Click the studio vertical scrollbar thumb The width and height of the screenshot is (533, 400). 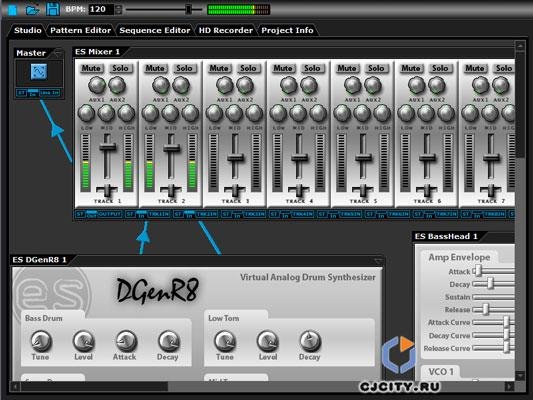[520, 104]
